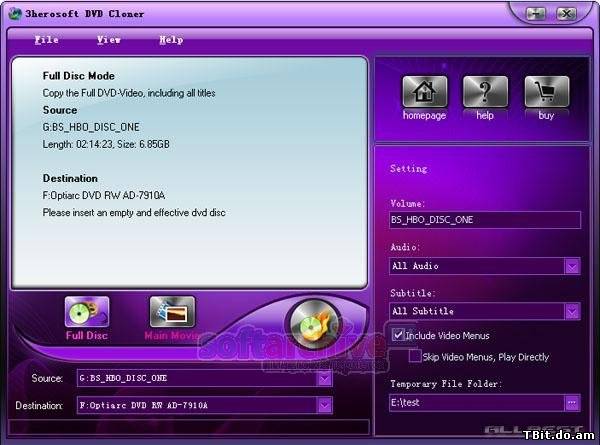
Task: Open the homepage icon button
Action: [x=424, y=91]
